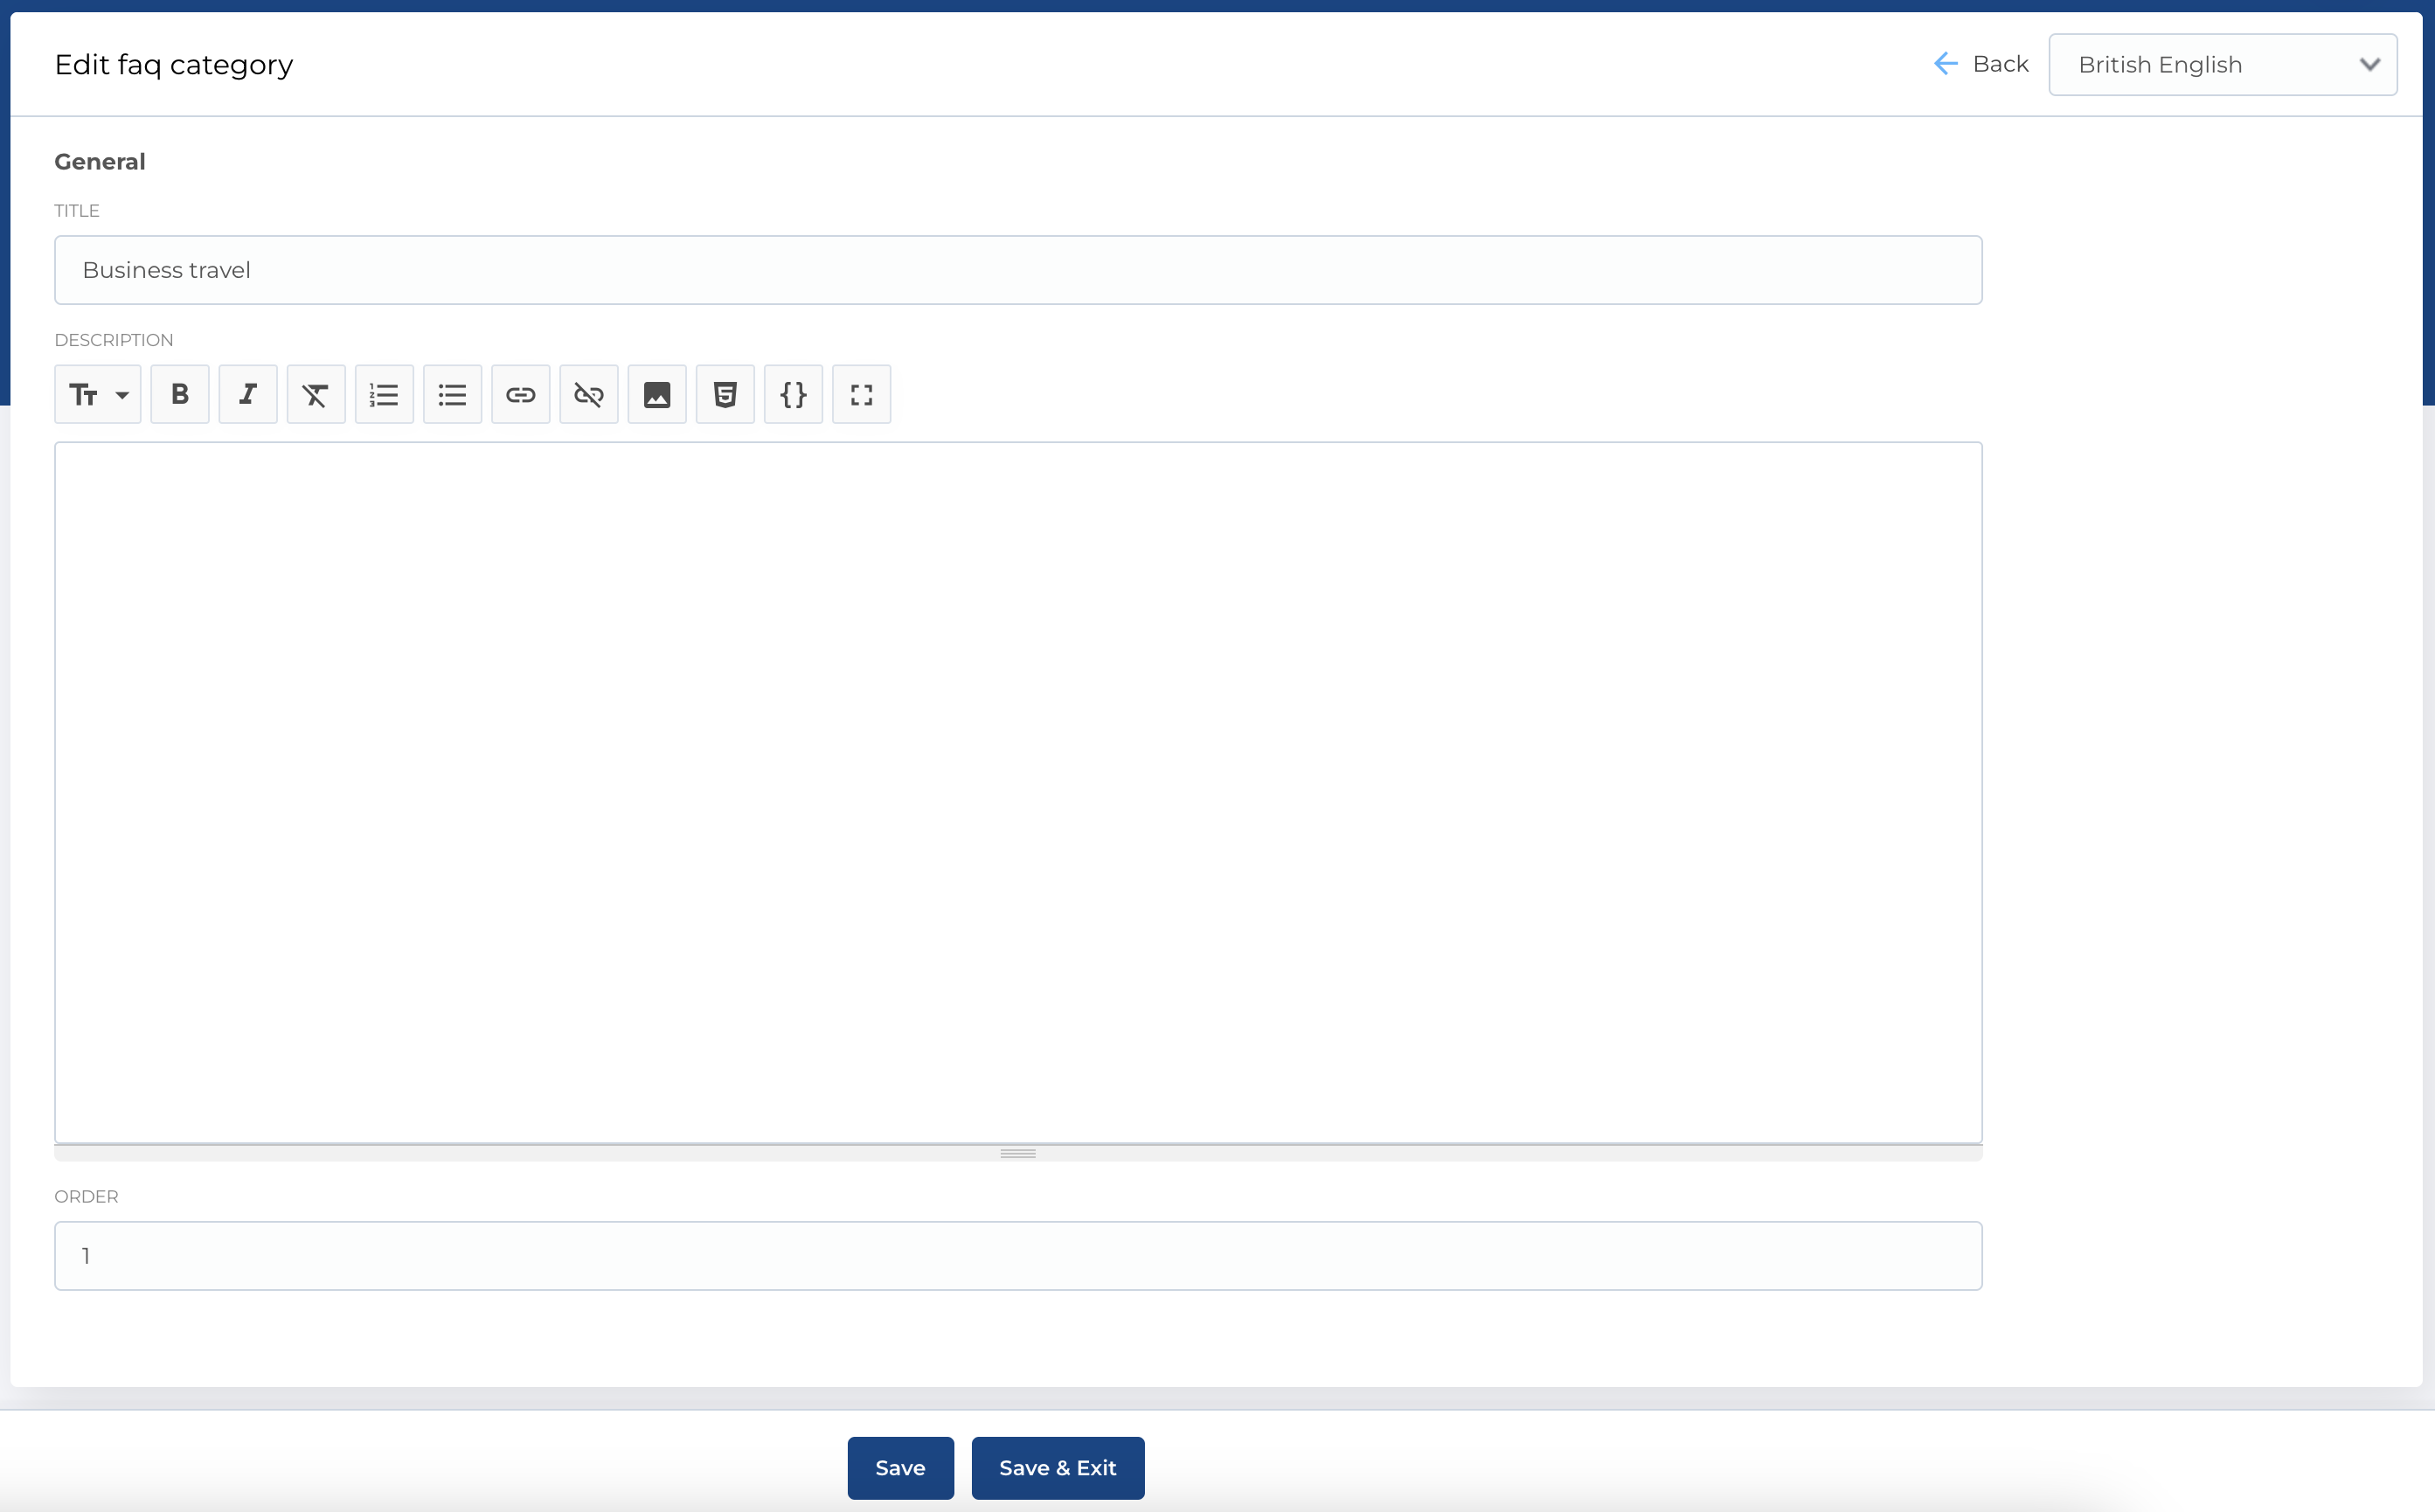Toggle bold formatting in description editor

point(180,394)
